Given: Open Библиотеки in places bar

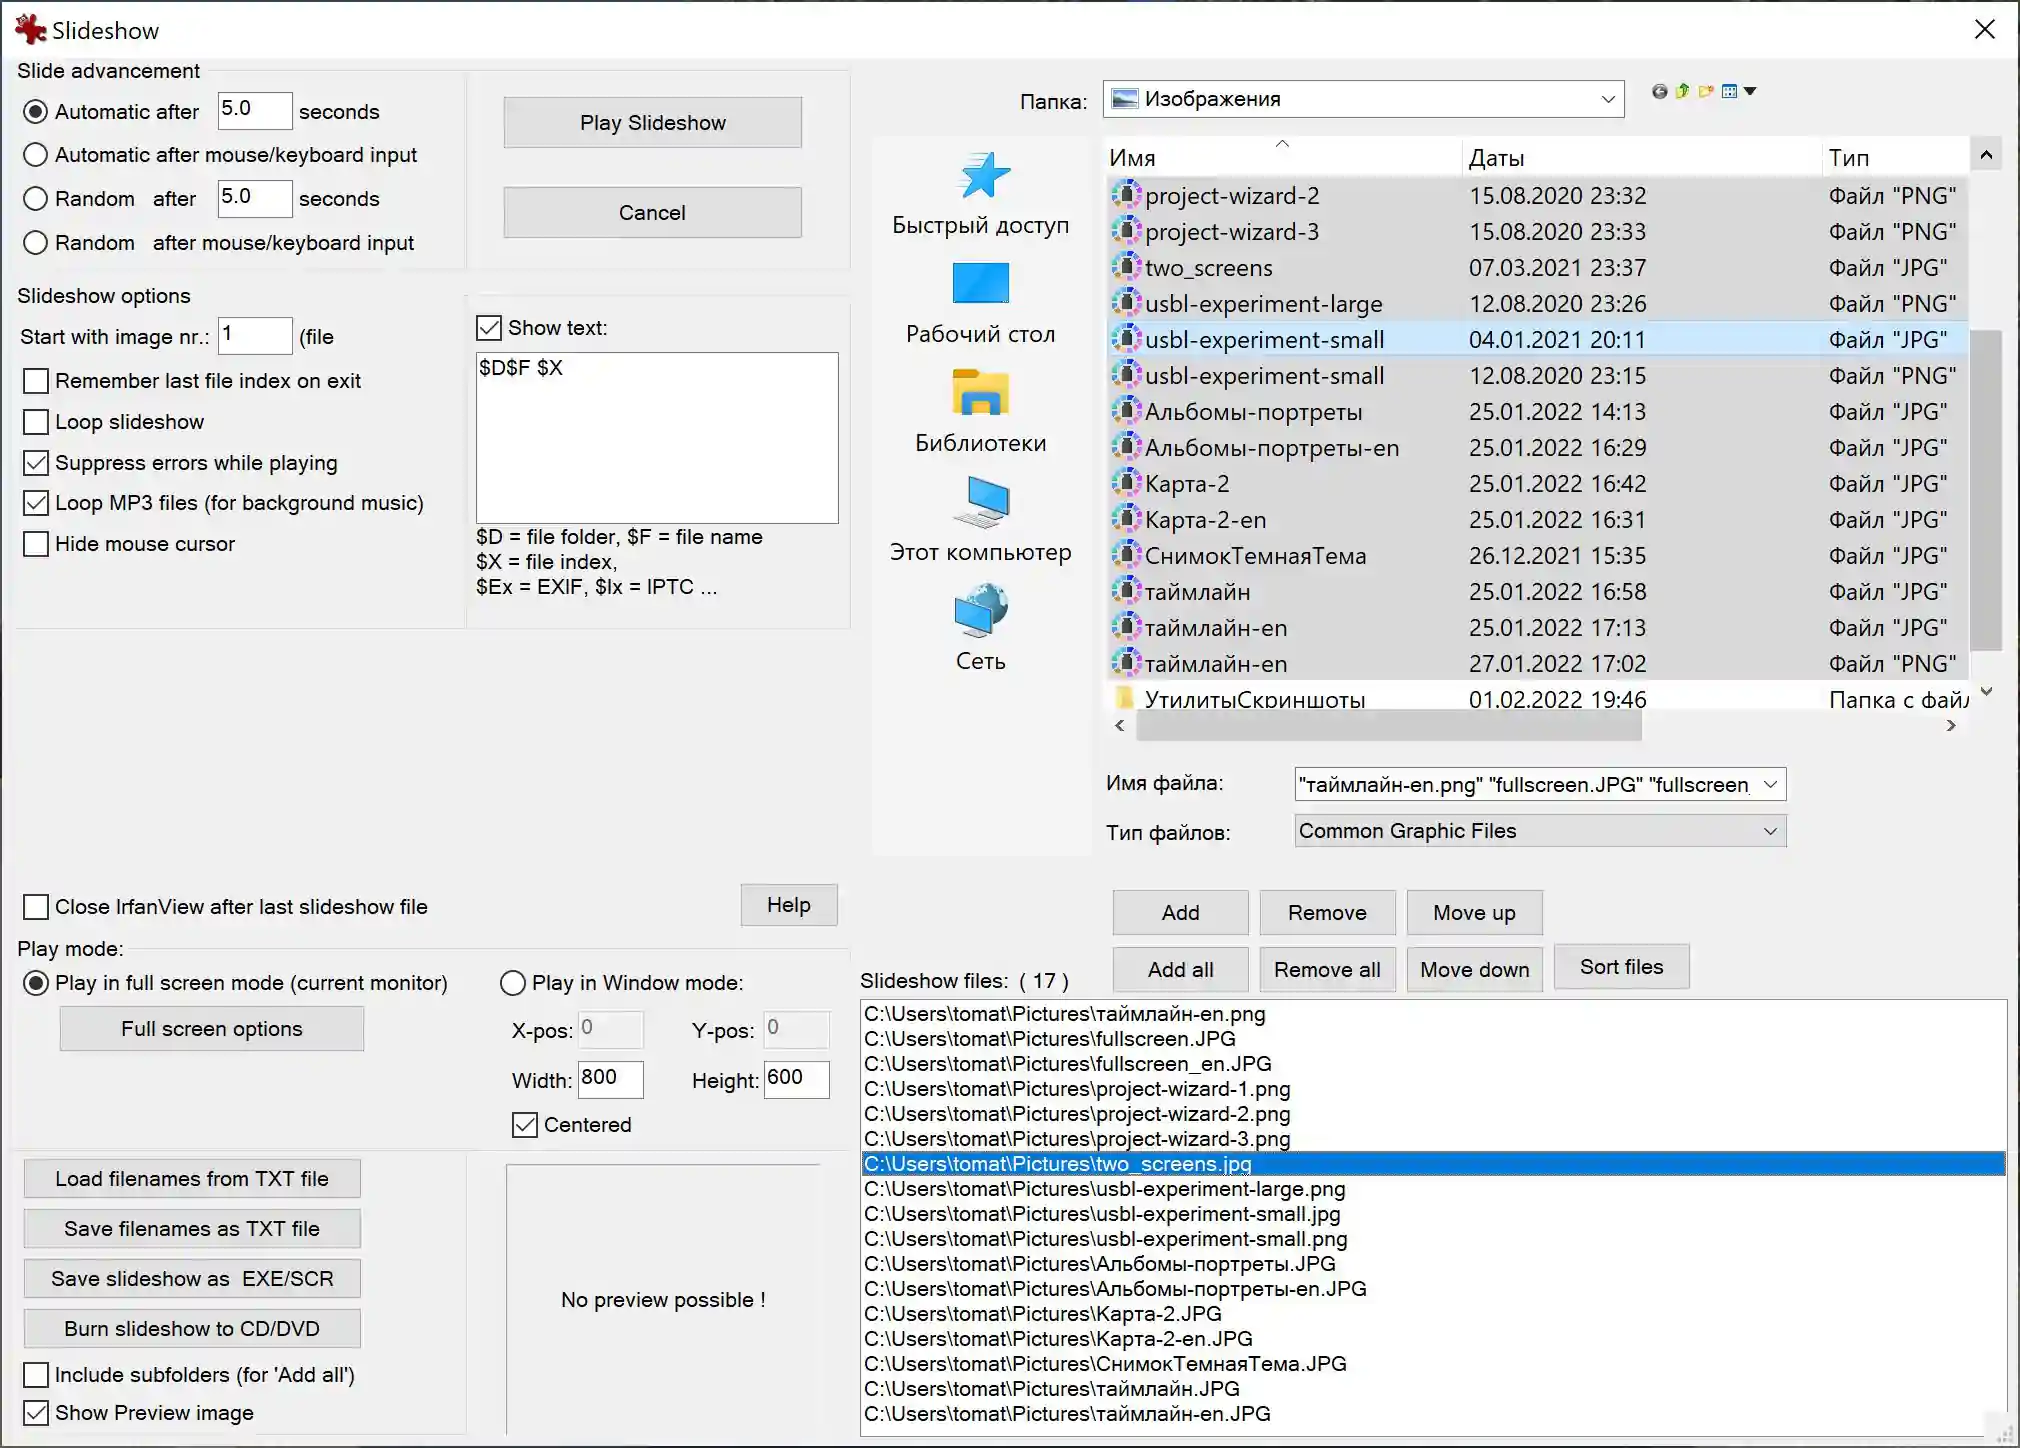Looking at the screenshot, I should 980,412.
